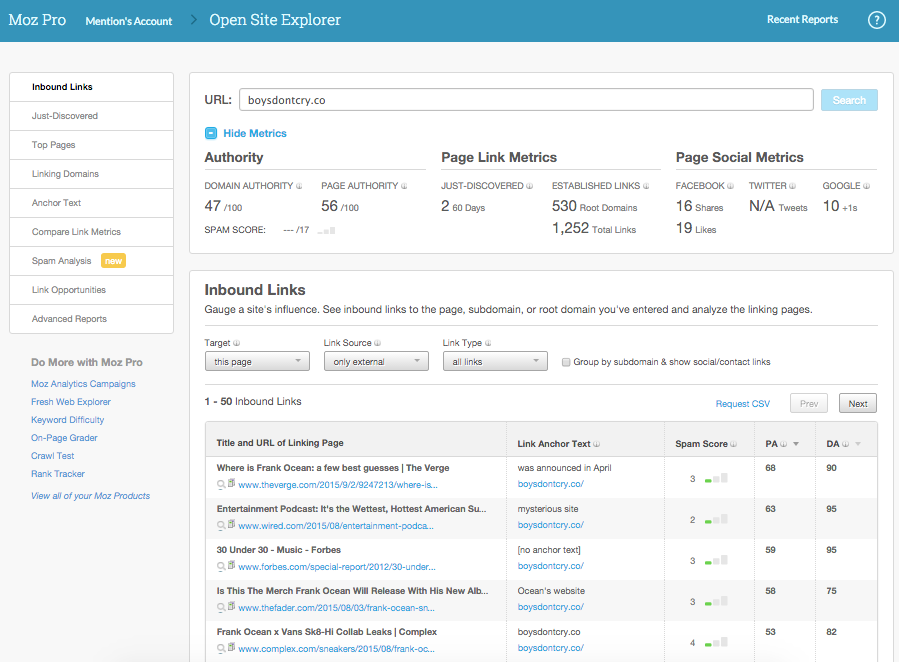Click the info icon beside Established Links

point(646,186)
